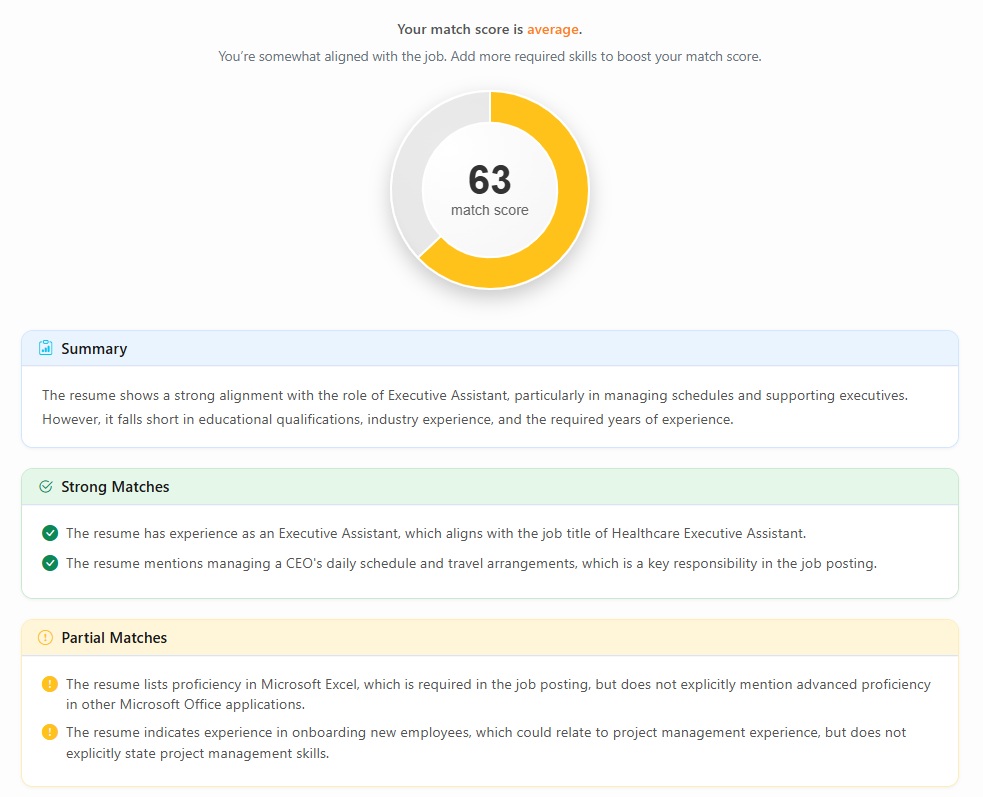Click the center of the match score gauge
Screen dimensions: 983x797
click(490, 190)
